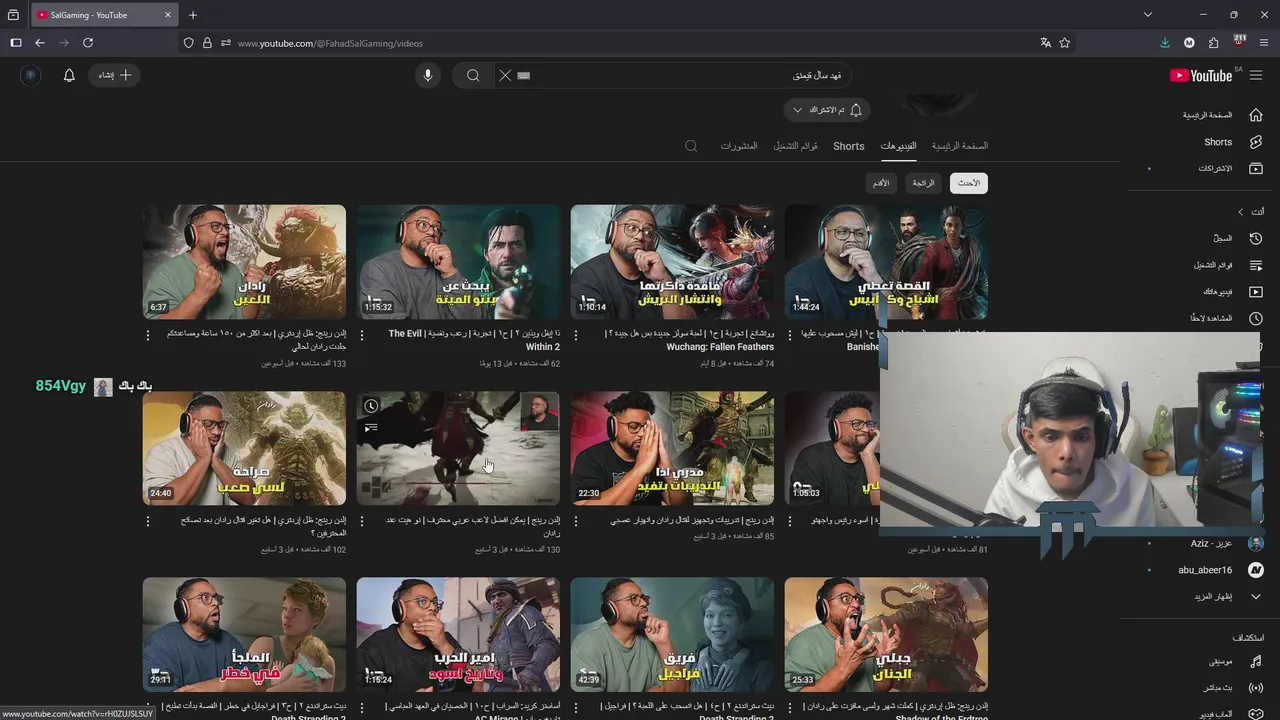Open three-dot menu for 102K views video
Viewport: 1280px width, 720px height.
[x=148, y=521]
